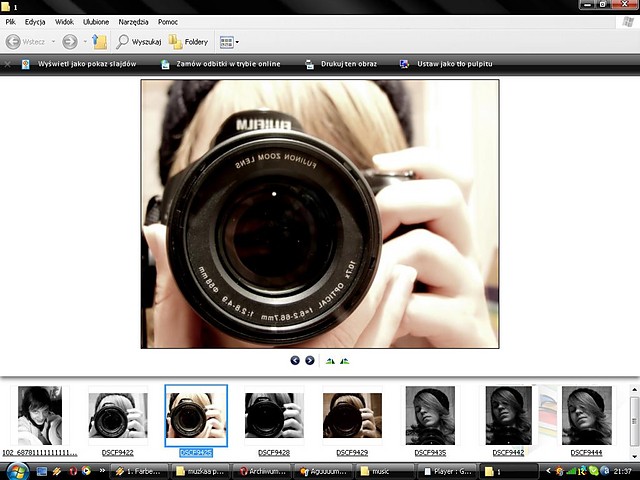
Task: Go up one folder level
Action: [x=99, y=42]
